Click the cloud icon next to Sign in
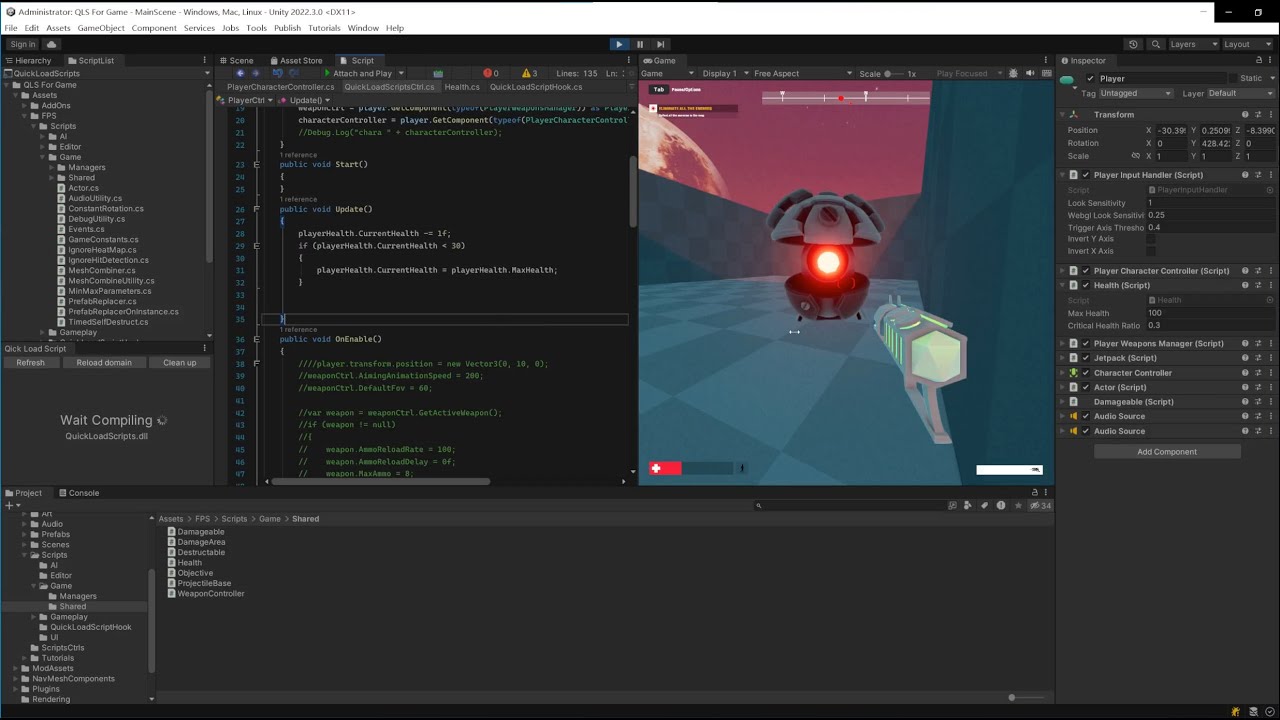Viewport: 1280px width, 720px height. (x=52, y=44)
